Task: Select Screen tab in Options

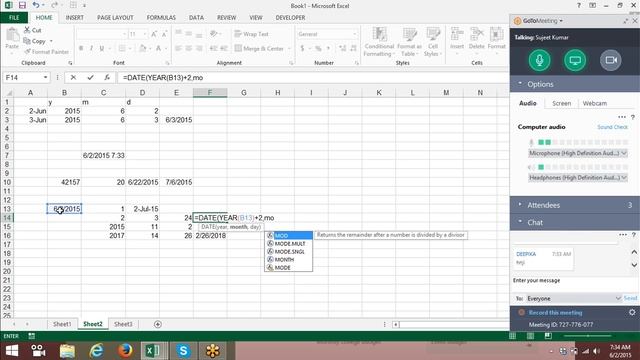Action: pos(561,103)
